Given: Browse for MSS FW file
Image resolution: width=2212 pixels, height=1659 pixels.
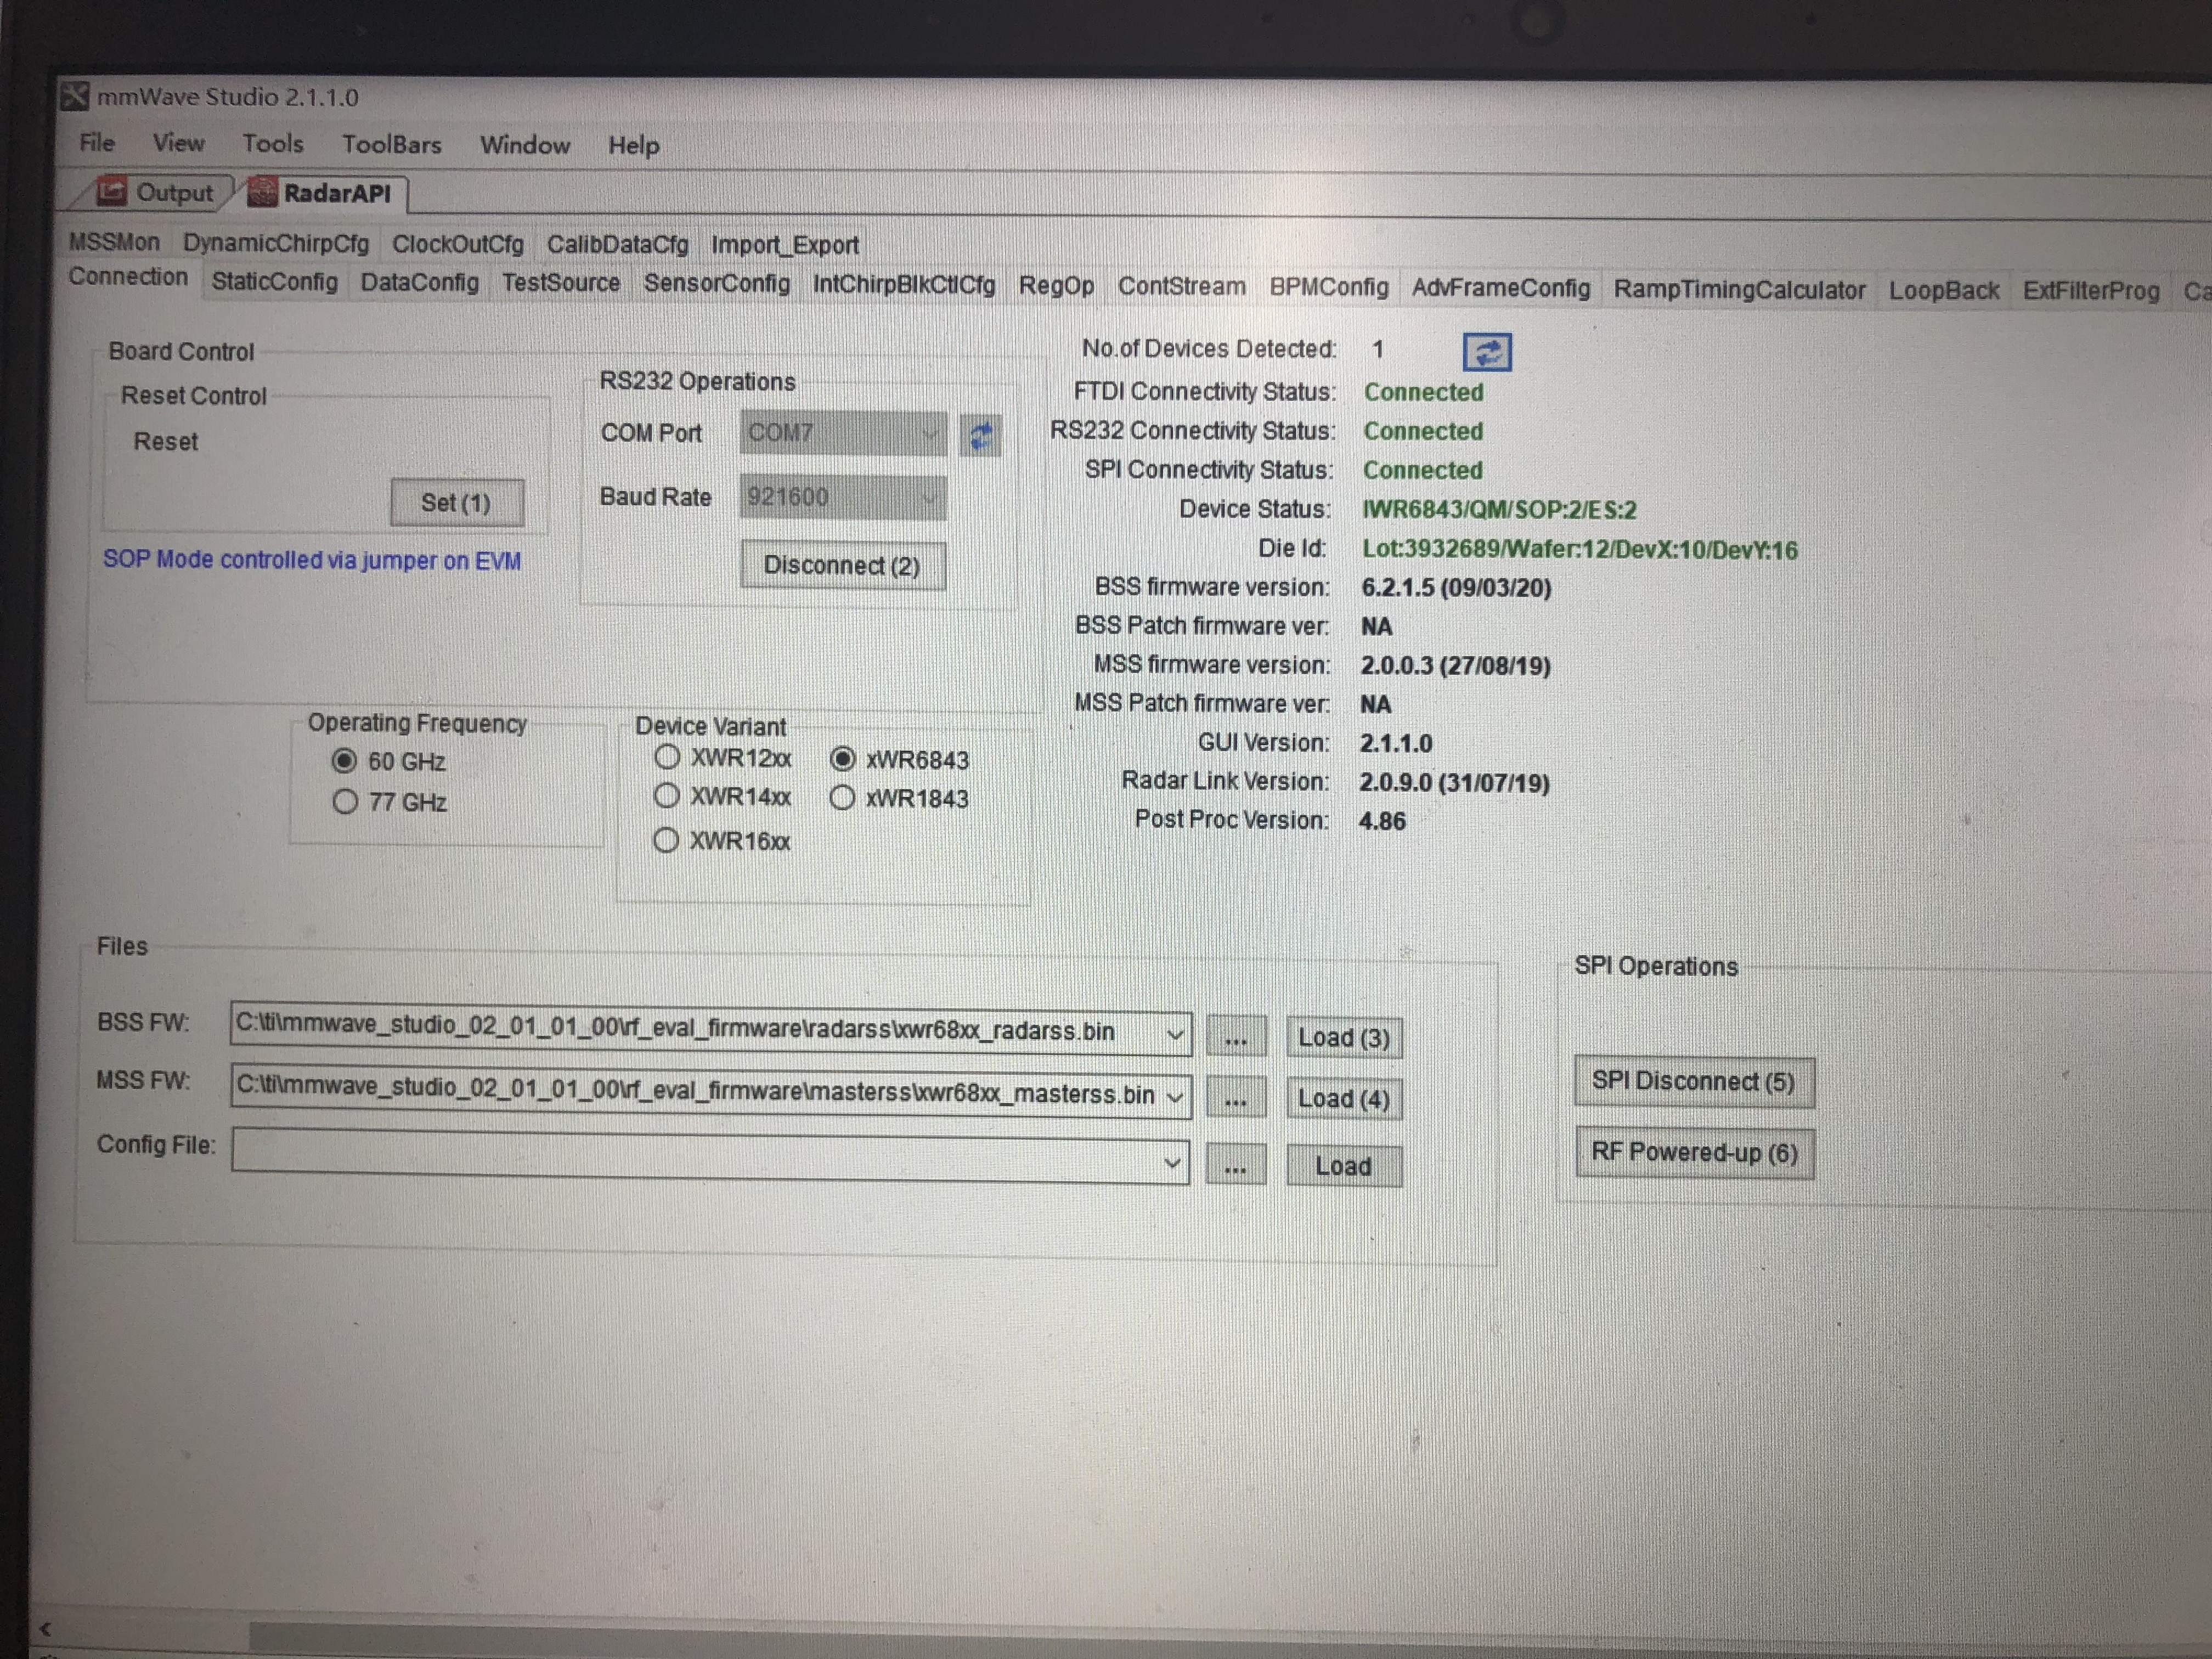Looking at the screenshot, I should 1235,1098.
